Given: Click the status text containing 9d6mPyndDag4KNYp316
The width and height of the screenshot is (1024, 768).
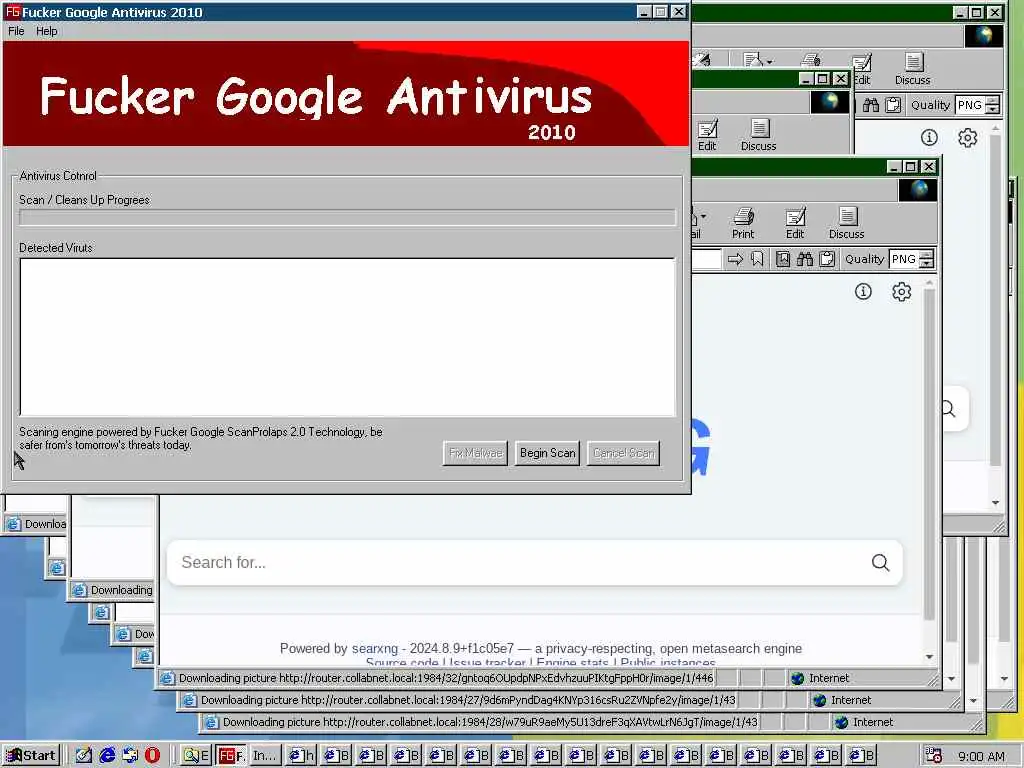Looking at the screenshot, I should (468, 700).
